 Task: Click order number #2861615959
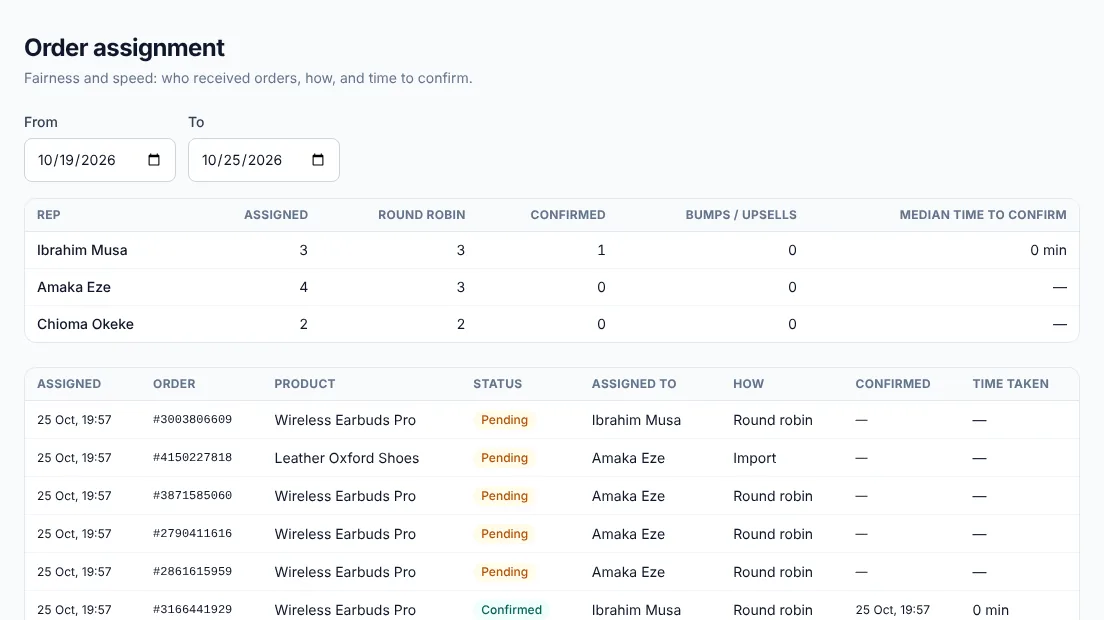pyautogui.click(x=192, y=571)
